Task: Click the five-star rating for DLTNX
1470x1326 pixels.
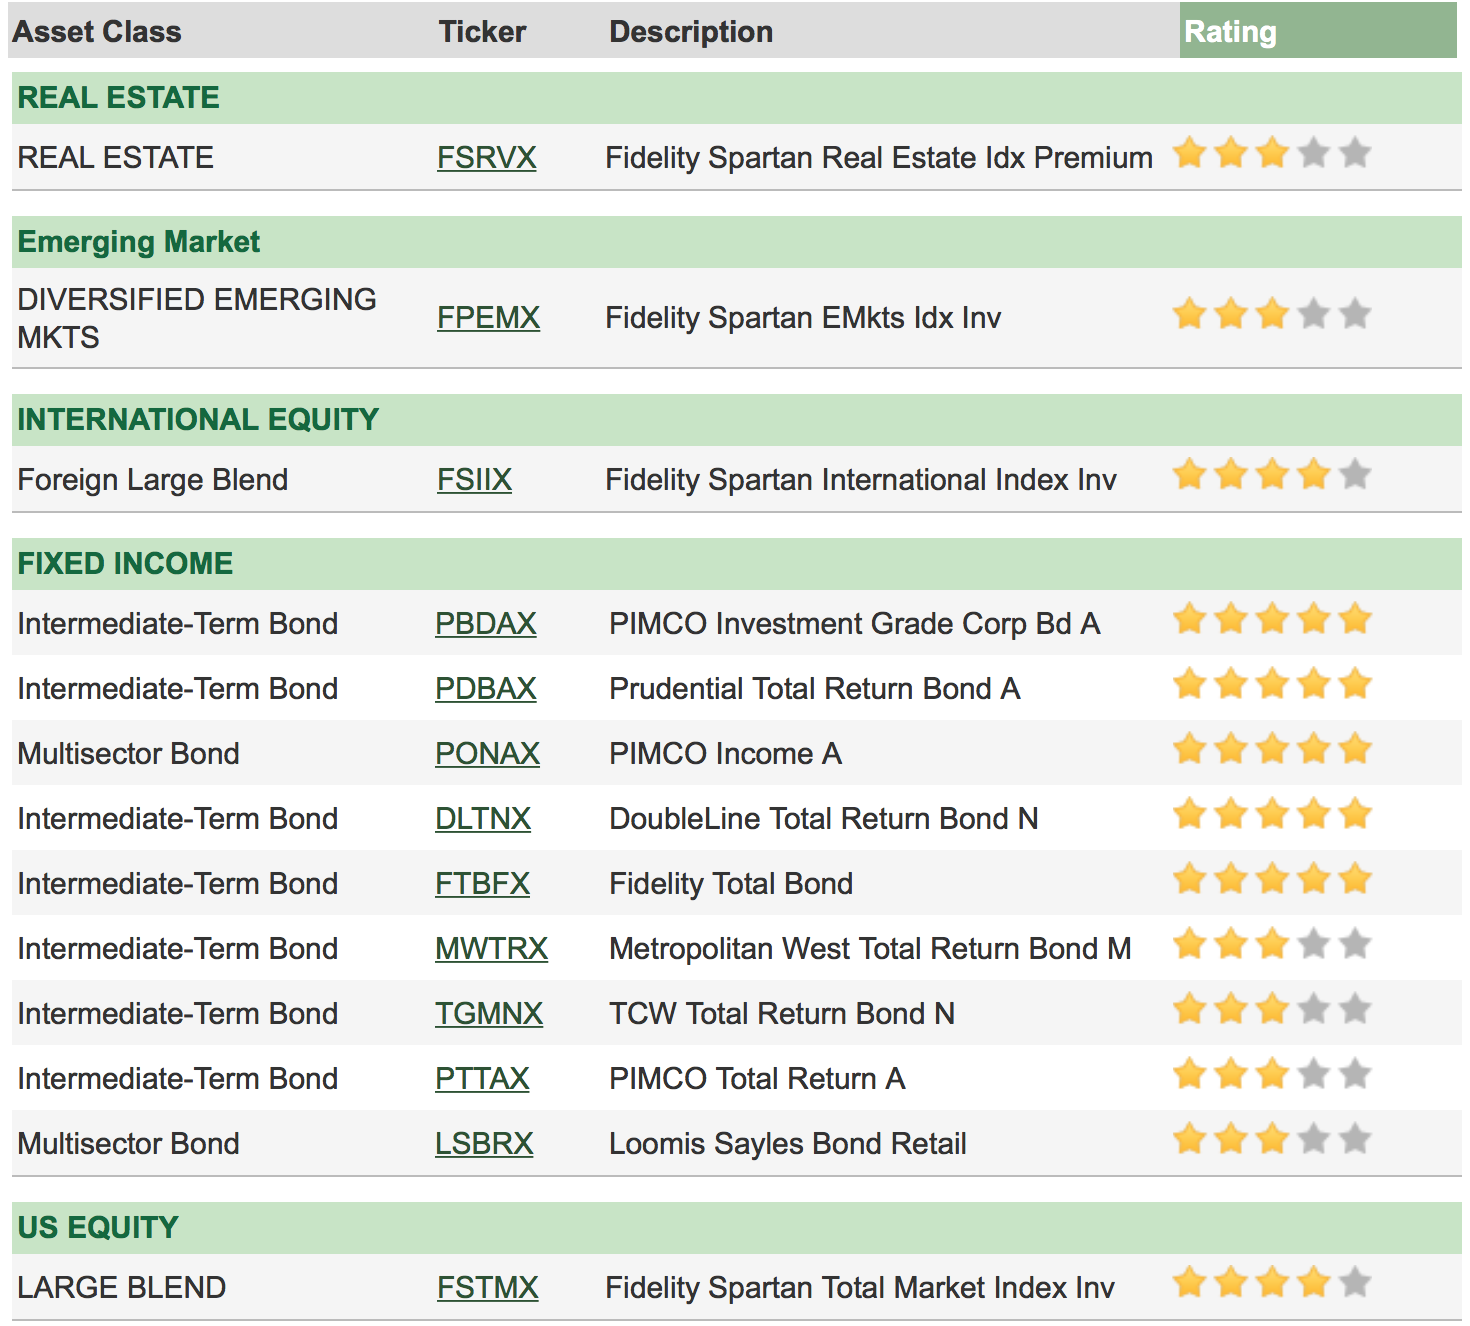Action: click(x=1272, y=814)
